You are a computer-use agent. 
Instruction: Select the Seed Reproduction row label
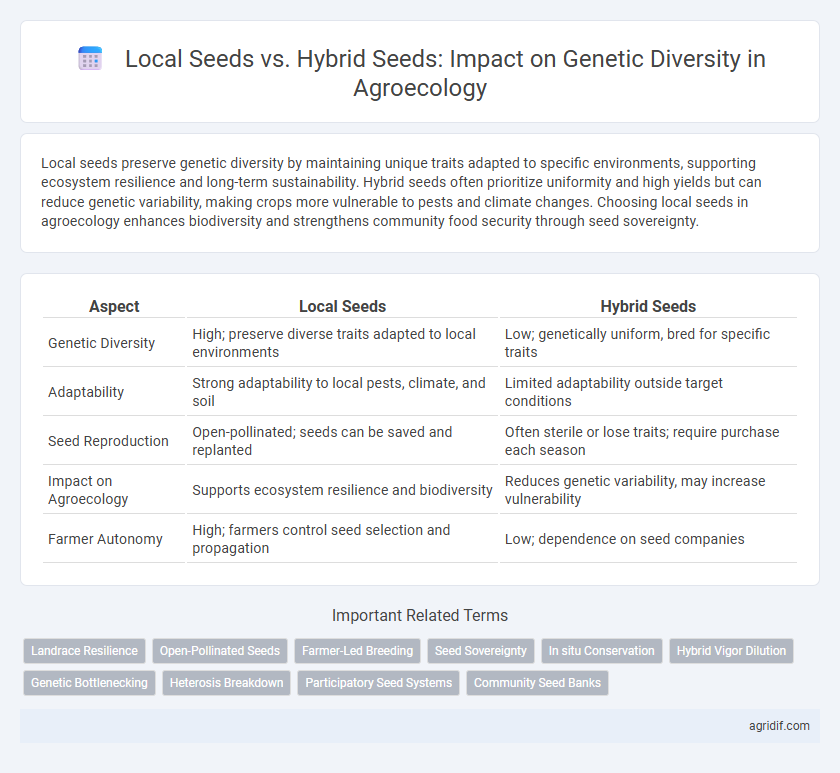(108, 441)
